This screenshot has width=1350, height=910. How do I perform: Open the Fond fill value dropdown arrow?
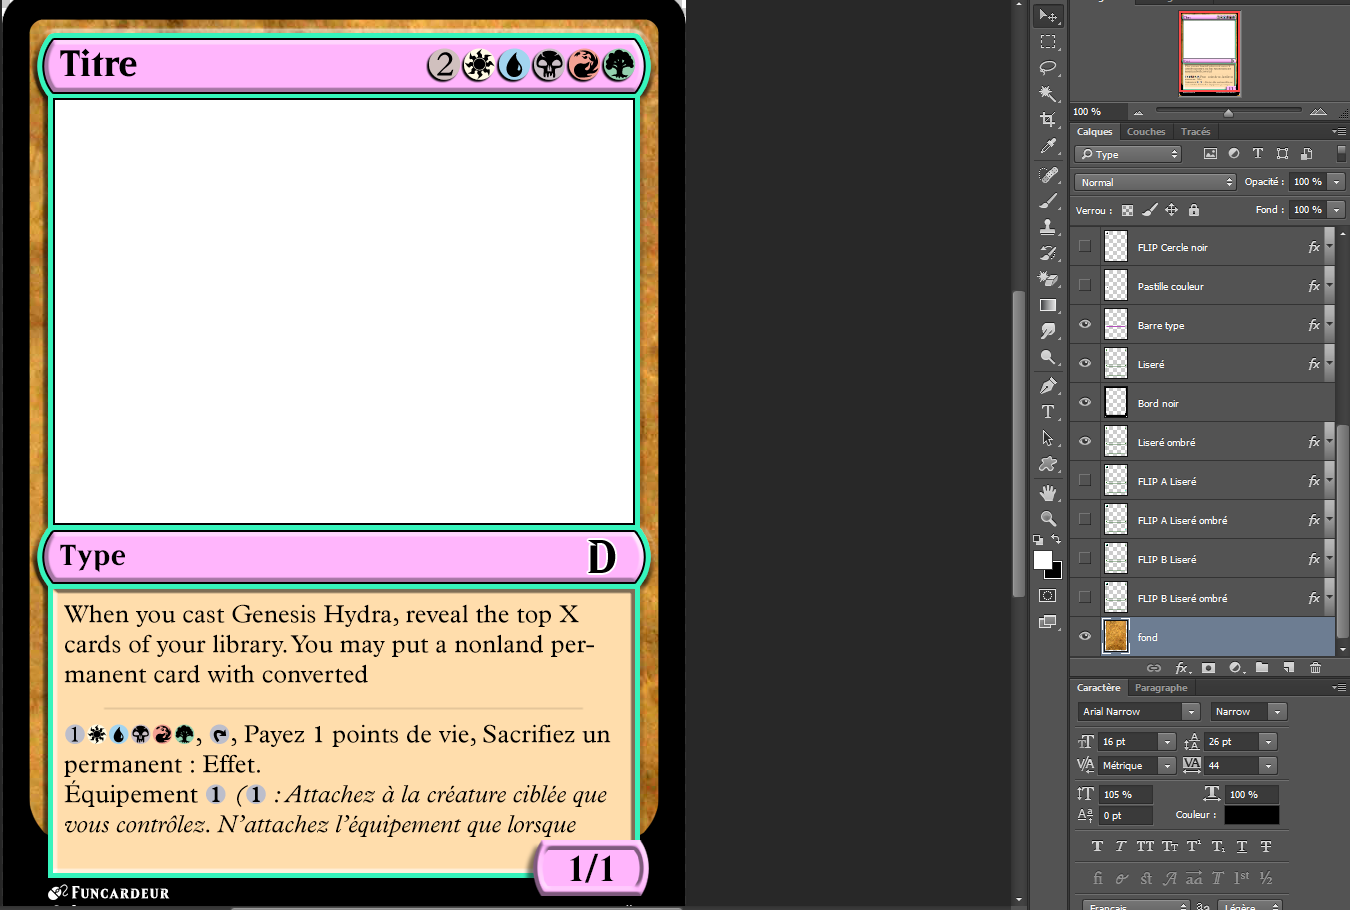1336,210
